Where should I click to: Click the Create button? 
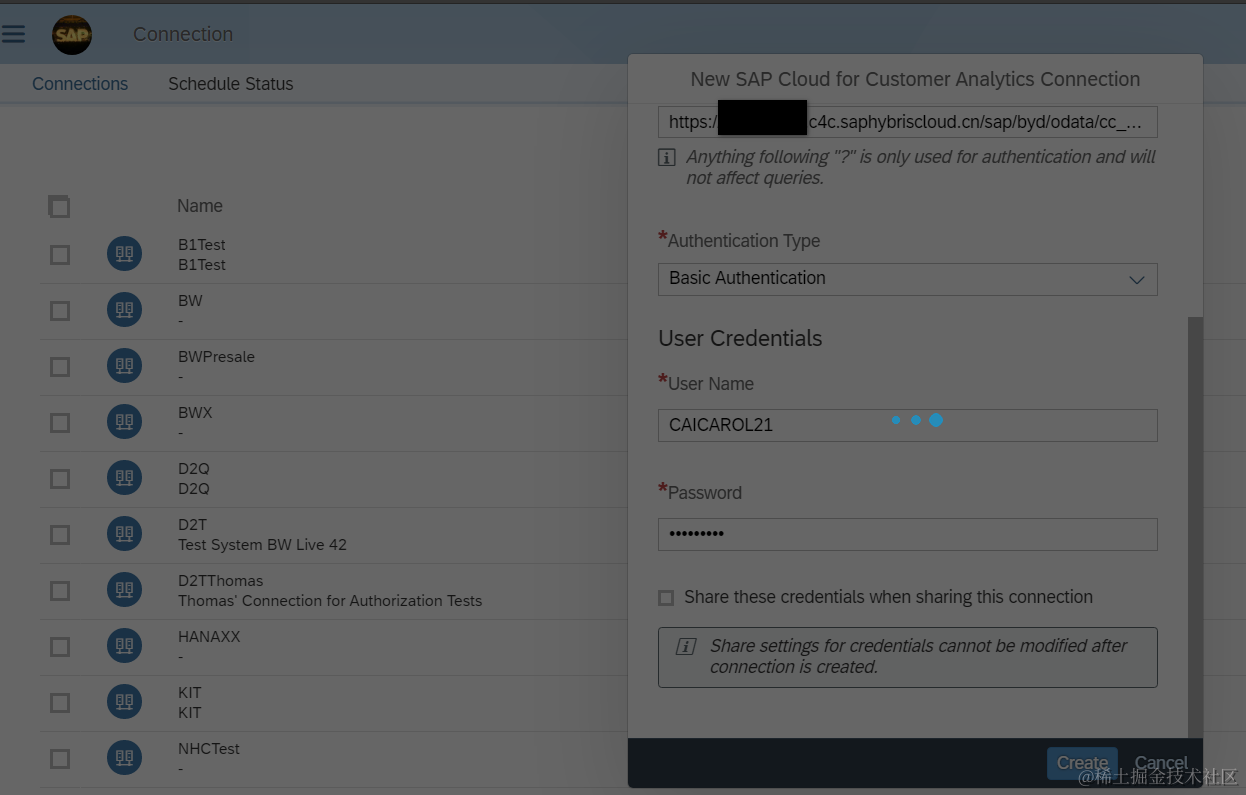click(x=1082, y=763)
